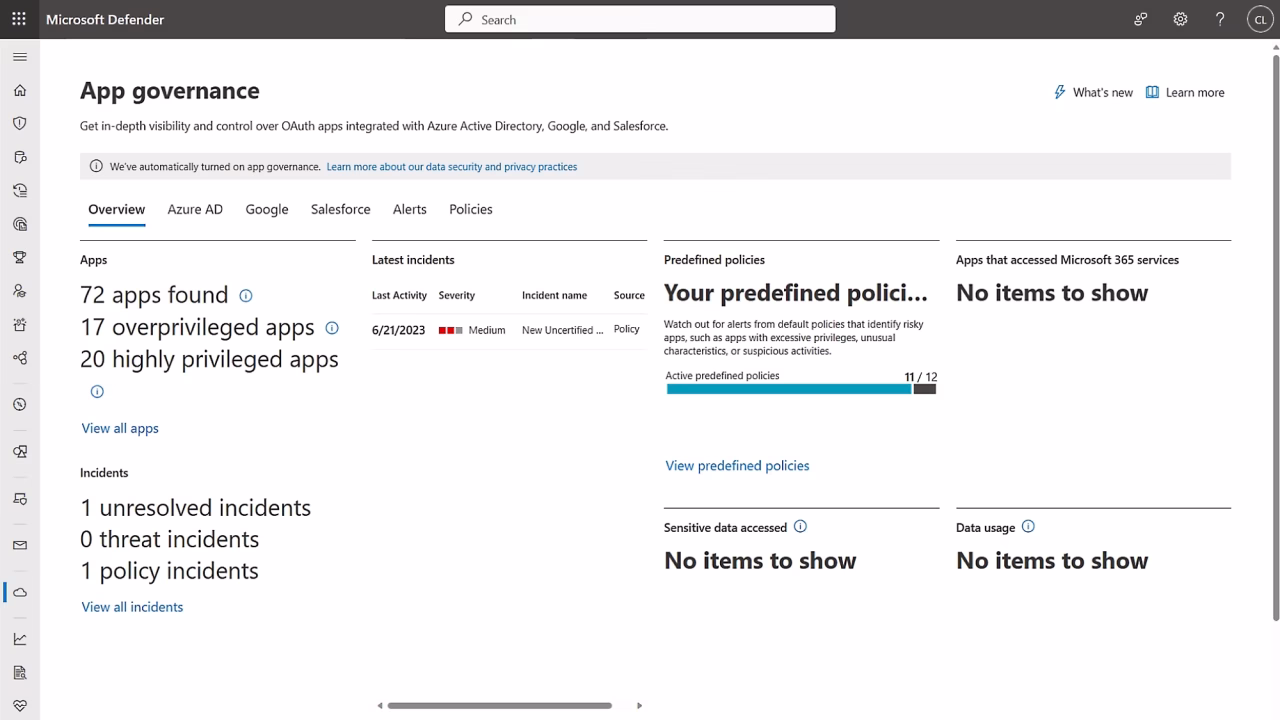Follow the data security and privacy practices link

click(x=452, y=167)
